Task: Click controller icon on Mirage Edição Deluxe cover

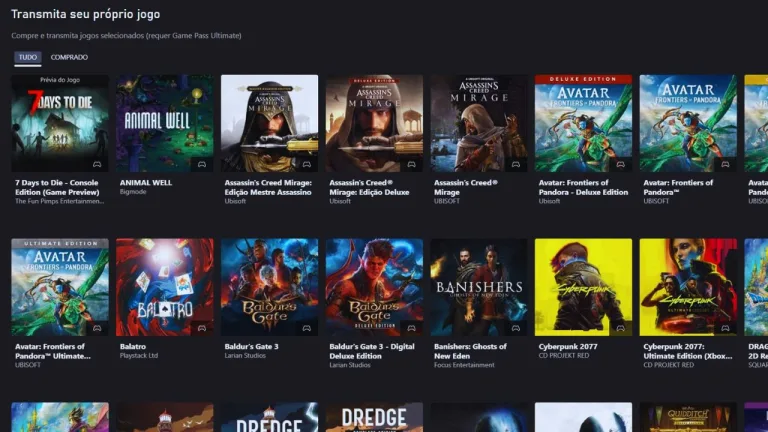Action: (x=411, y=165)
